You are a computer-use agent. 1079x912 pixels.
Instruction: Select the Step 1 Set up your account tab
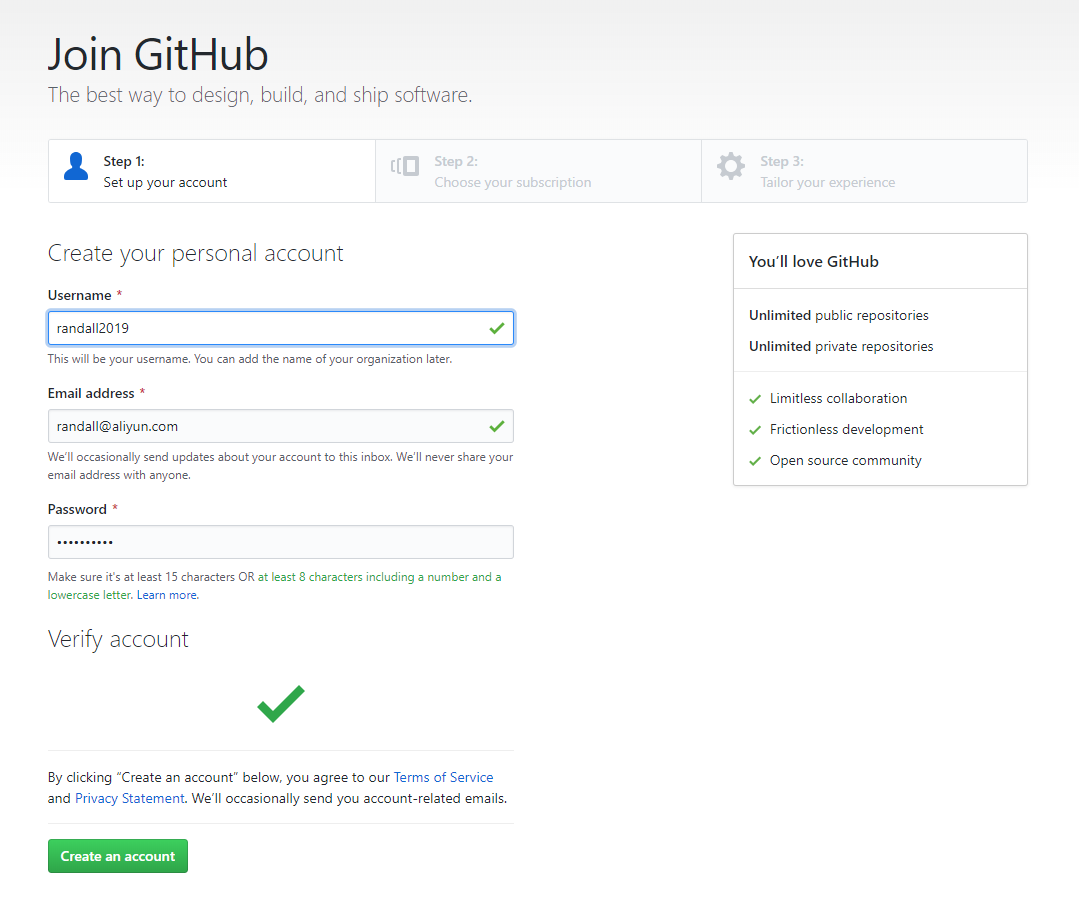tap(212, 171)
